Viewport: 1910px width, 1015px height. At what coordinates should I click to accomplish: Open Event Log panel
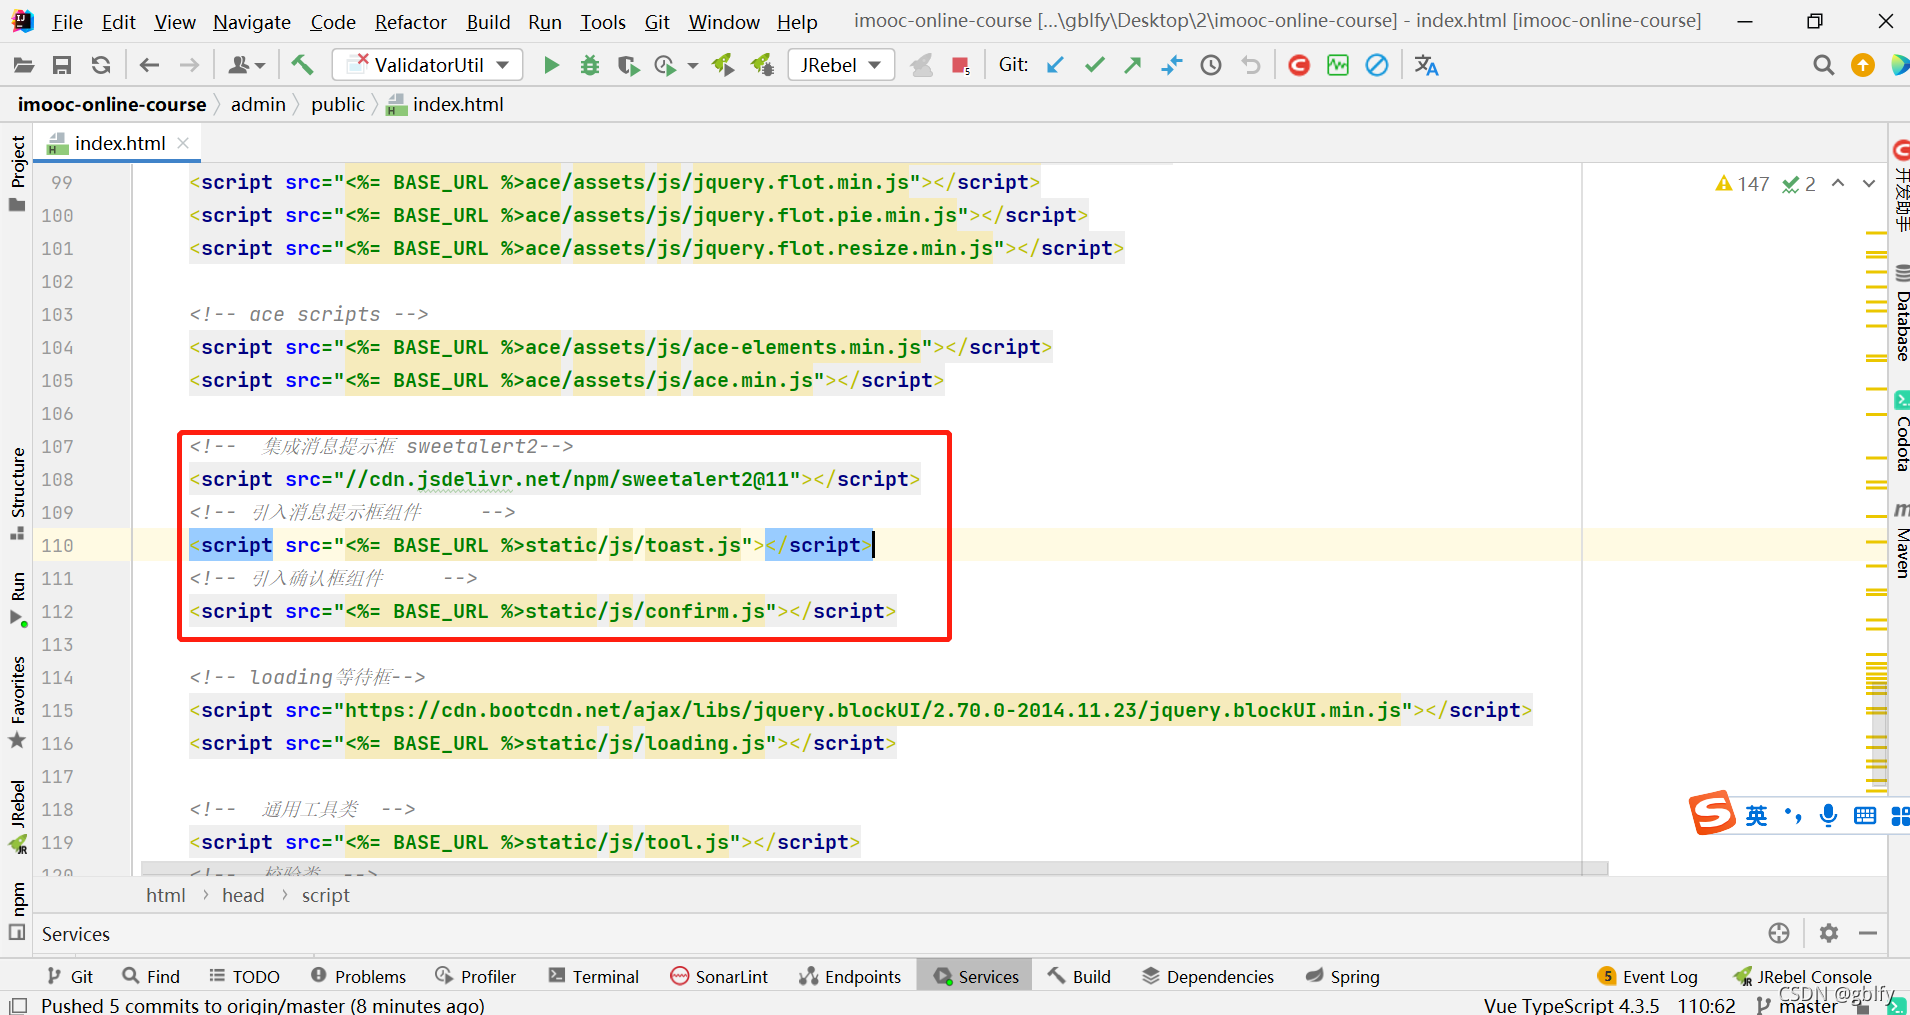(x=1648, y=976)
